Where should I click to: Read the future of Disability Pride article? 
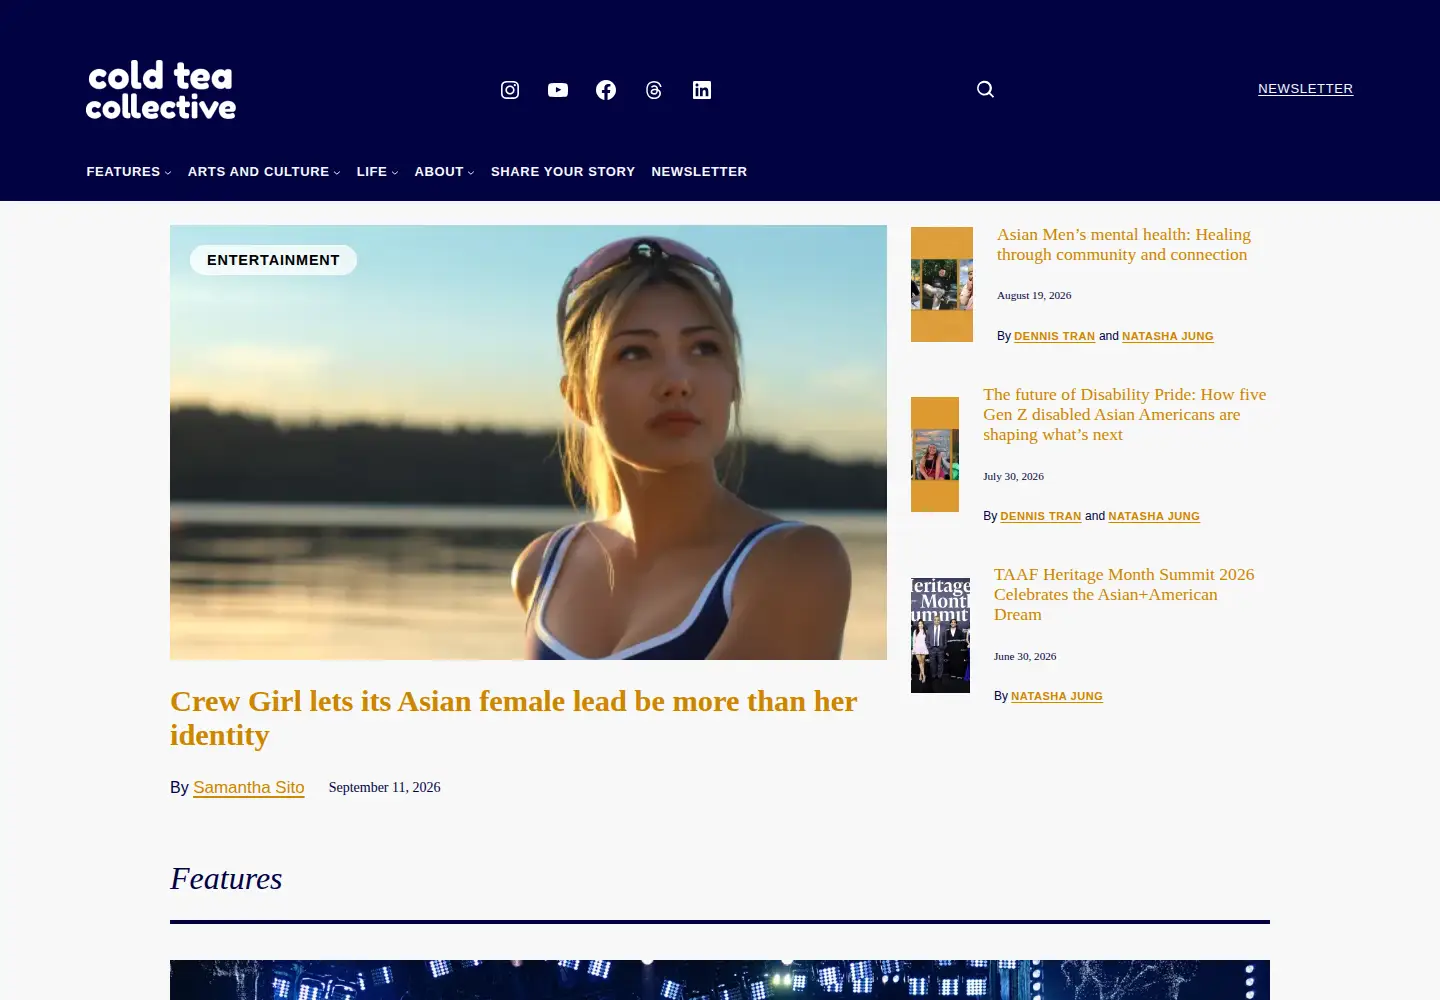pos(1125,415)
